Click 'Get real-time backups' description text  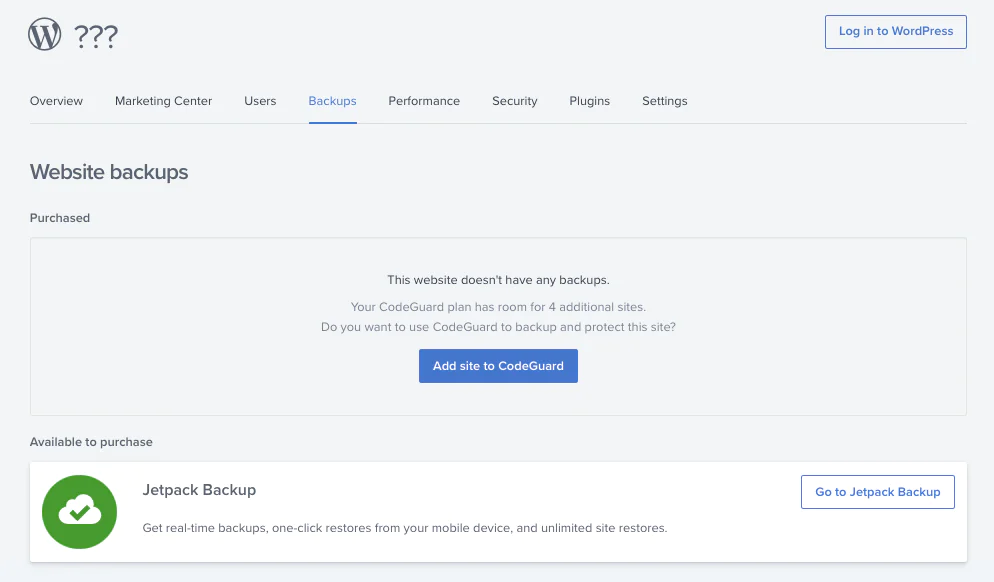click(x=405, y=528)
